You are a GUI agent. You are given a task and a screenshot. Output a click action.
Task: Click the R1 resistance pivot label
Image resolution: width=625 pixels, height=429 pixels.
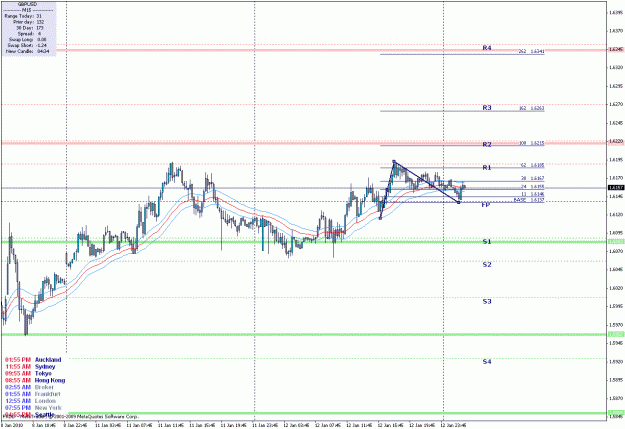(487, 167)
